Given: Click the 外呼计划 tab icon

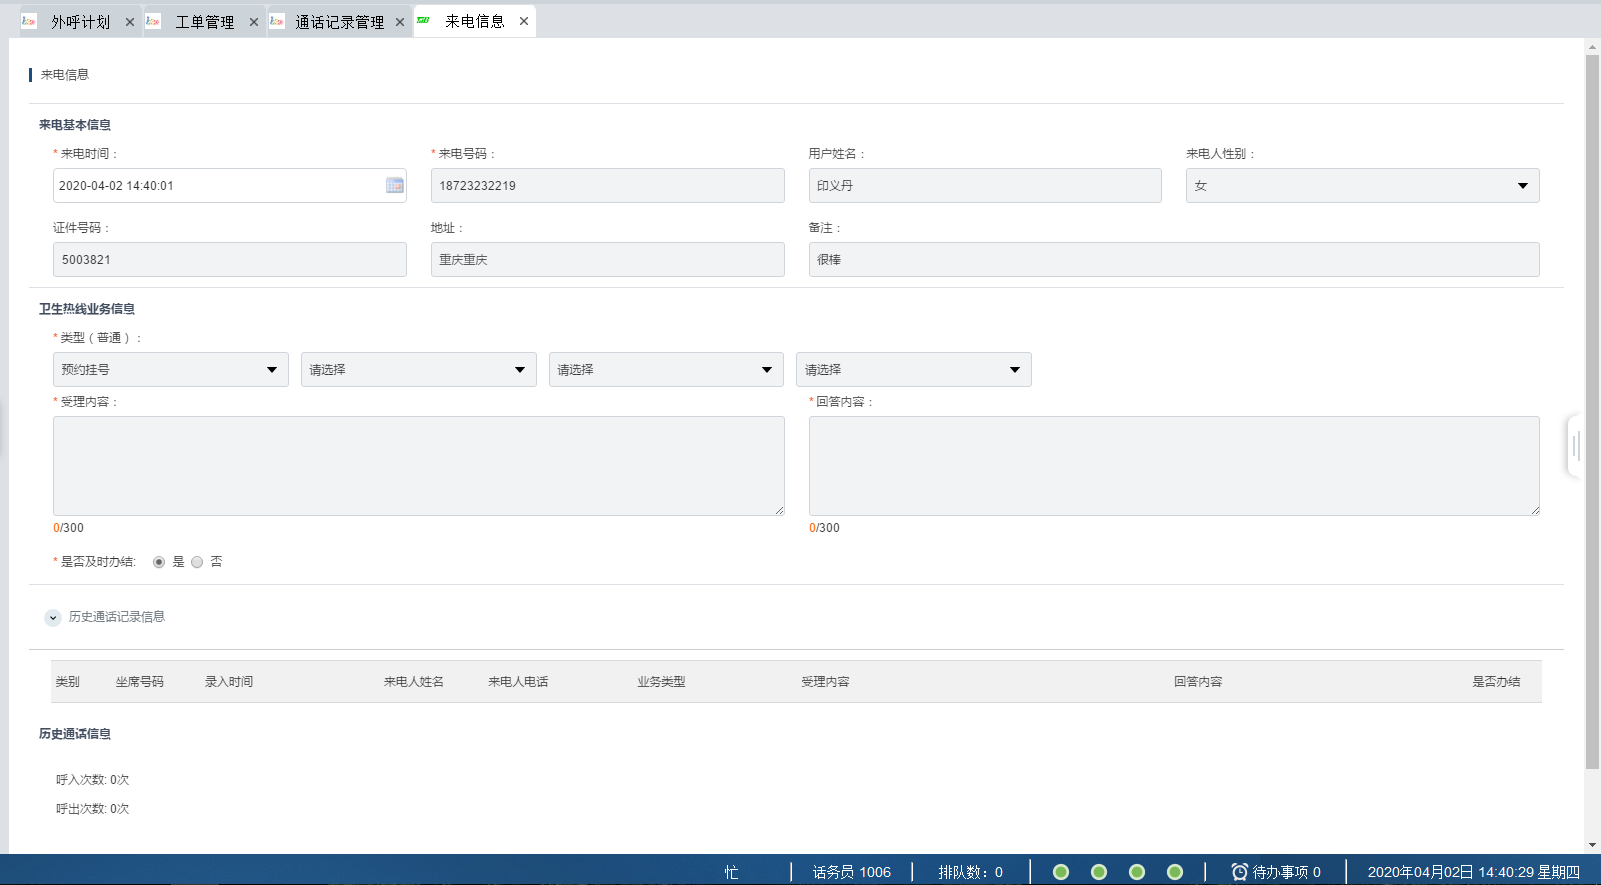Looking at the screenshot, I should [x=29, y=21].
